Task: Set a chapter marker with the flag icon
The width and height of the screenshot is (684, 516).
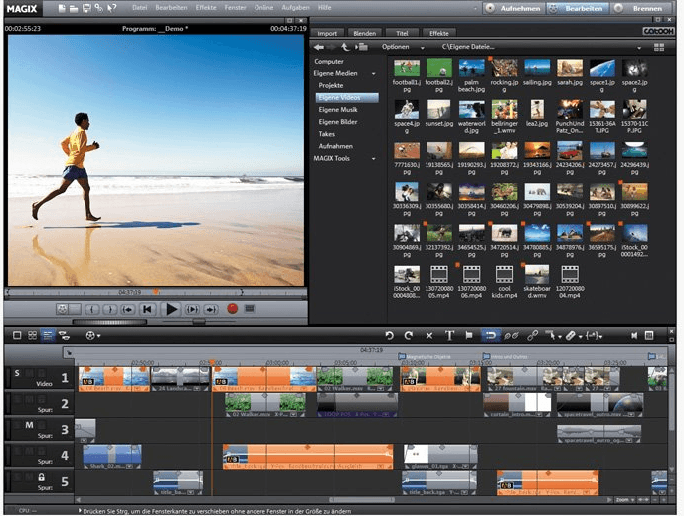Action: click(x=469, y=335)
